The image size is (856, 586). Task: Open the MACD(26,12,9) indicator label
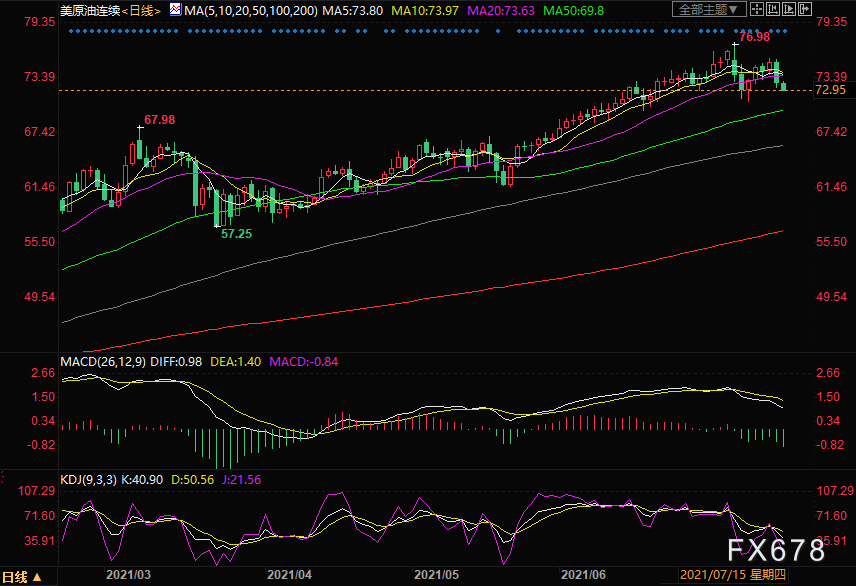tap(101, 360)
